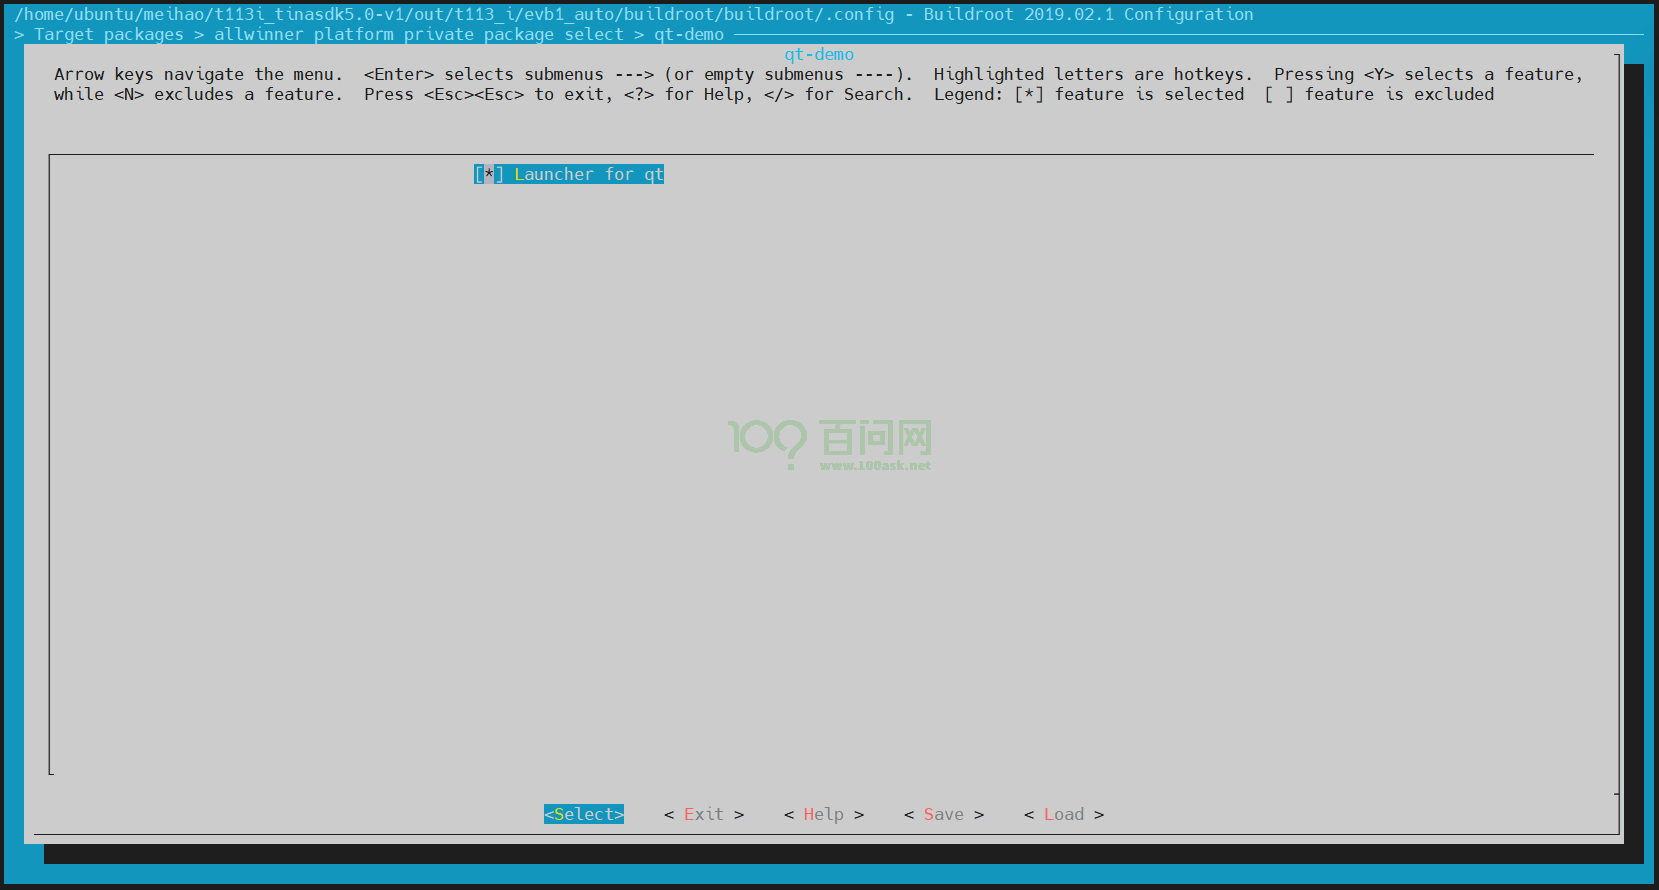The height and width of the screenshot is (890, 1659).
Task: Click the Launcher for qt label
Action: (588, 175)
